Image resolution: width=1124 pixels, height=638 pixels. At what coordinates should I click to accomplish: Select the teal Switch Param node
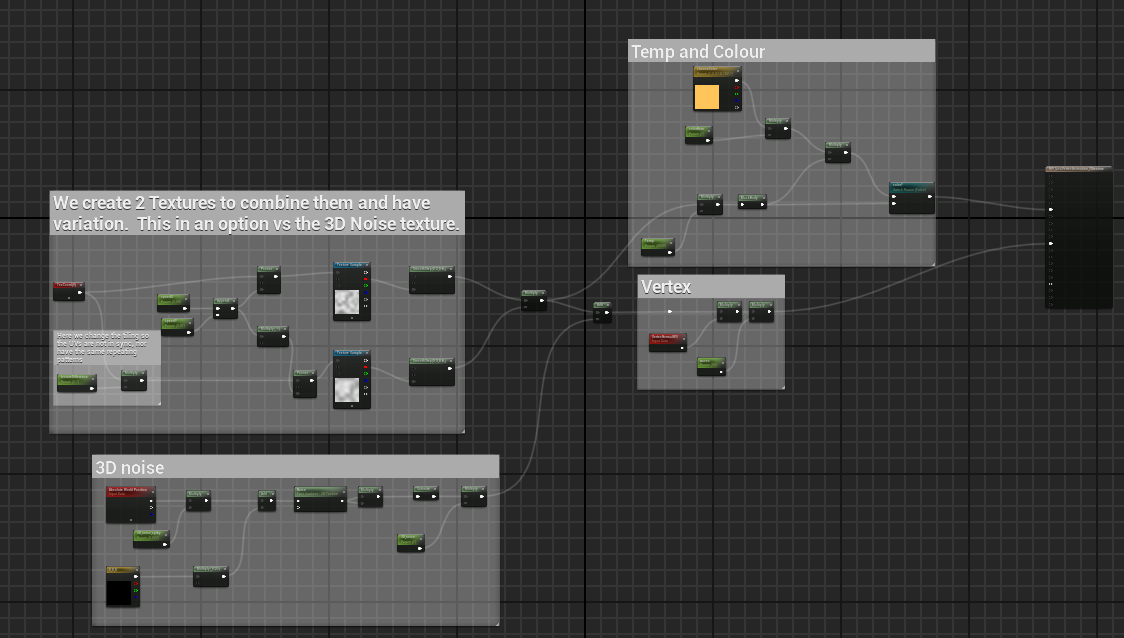coord(911,186)
